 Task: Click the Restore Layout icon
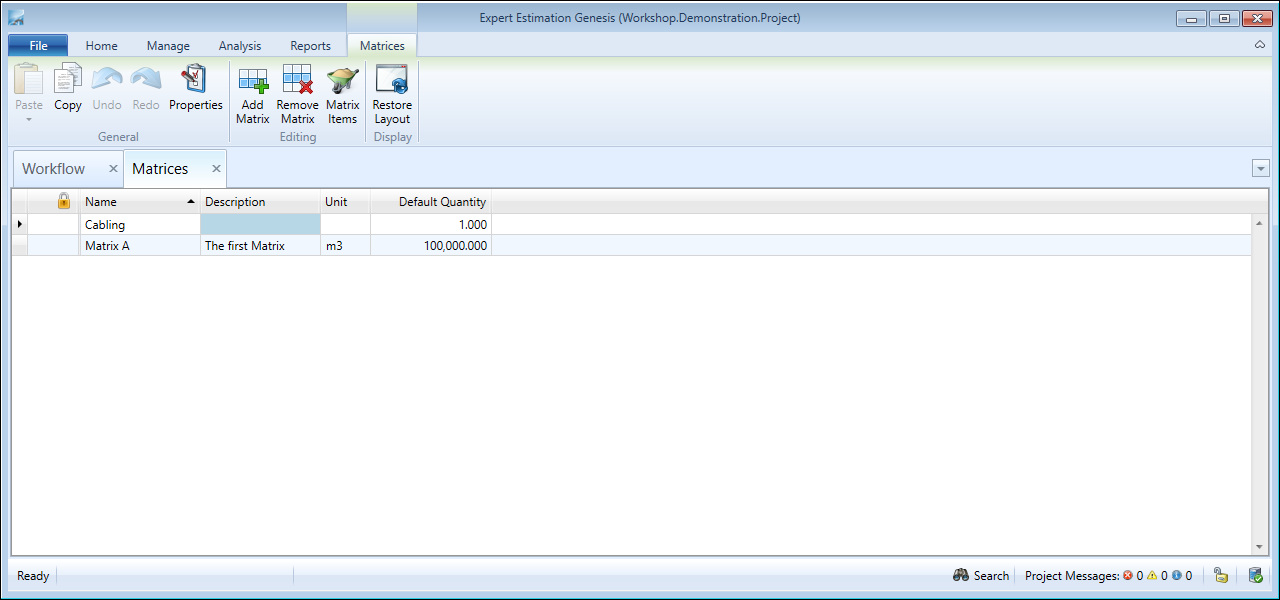[392, 82]
